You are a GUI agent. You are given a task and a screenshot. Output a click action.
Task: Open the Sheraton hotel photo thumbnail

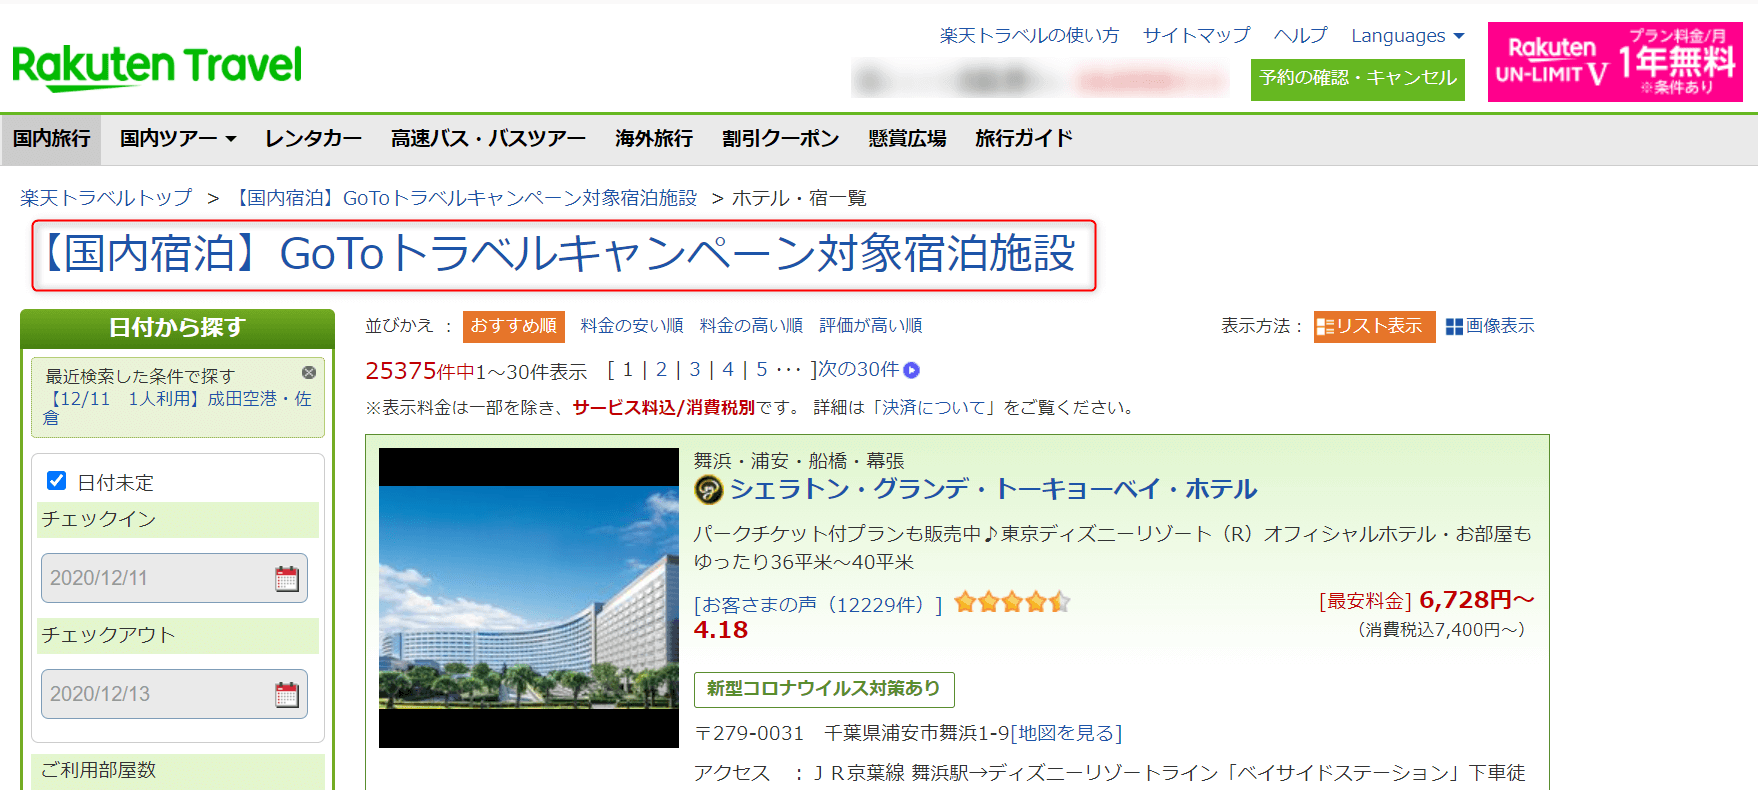click(529, 598)
